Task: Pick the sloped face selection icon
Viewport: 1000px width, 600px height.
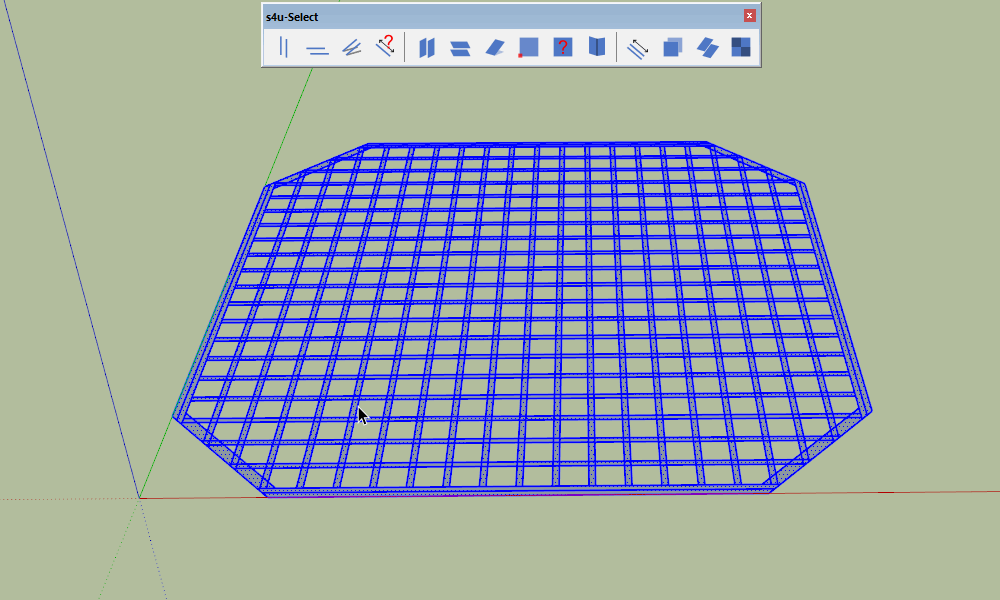Action: pyautogui.click(x=495, y=47)
